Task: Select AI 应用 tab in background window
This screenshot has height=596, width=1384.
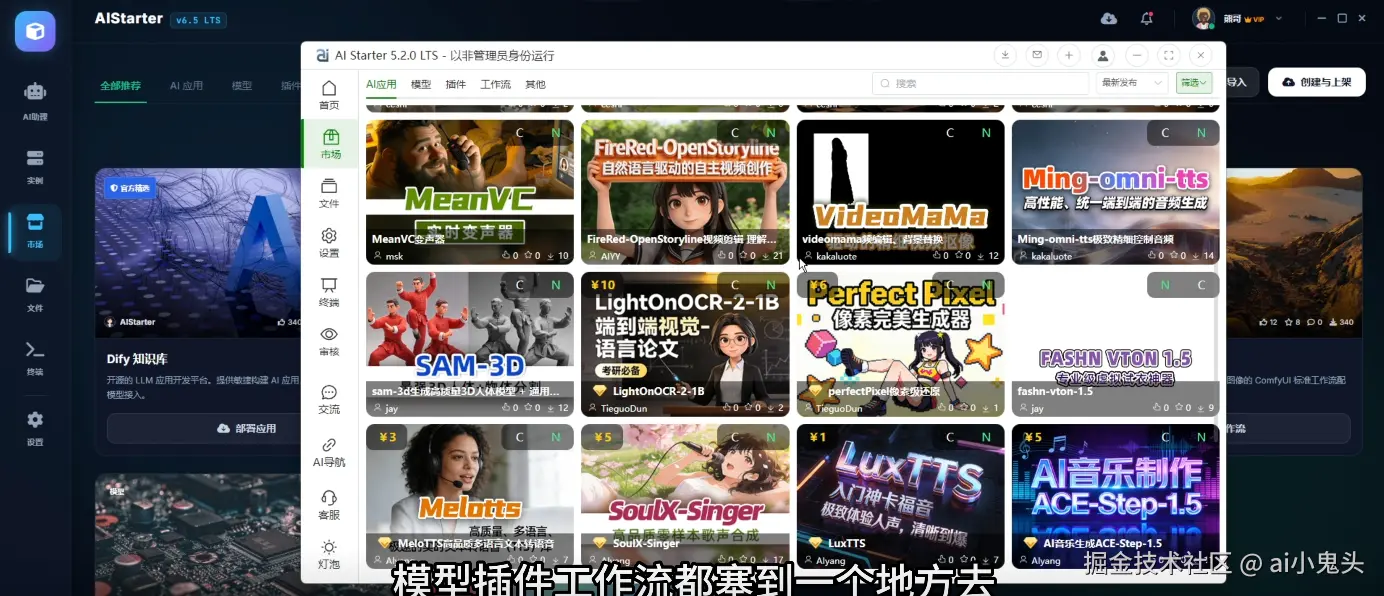Action: pos(186,86)
